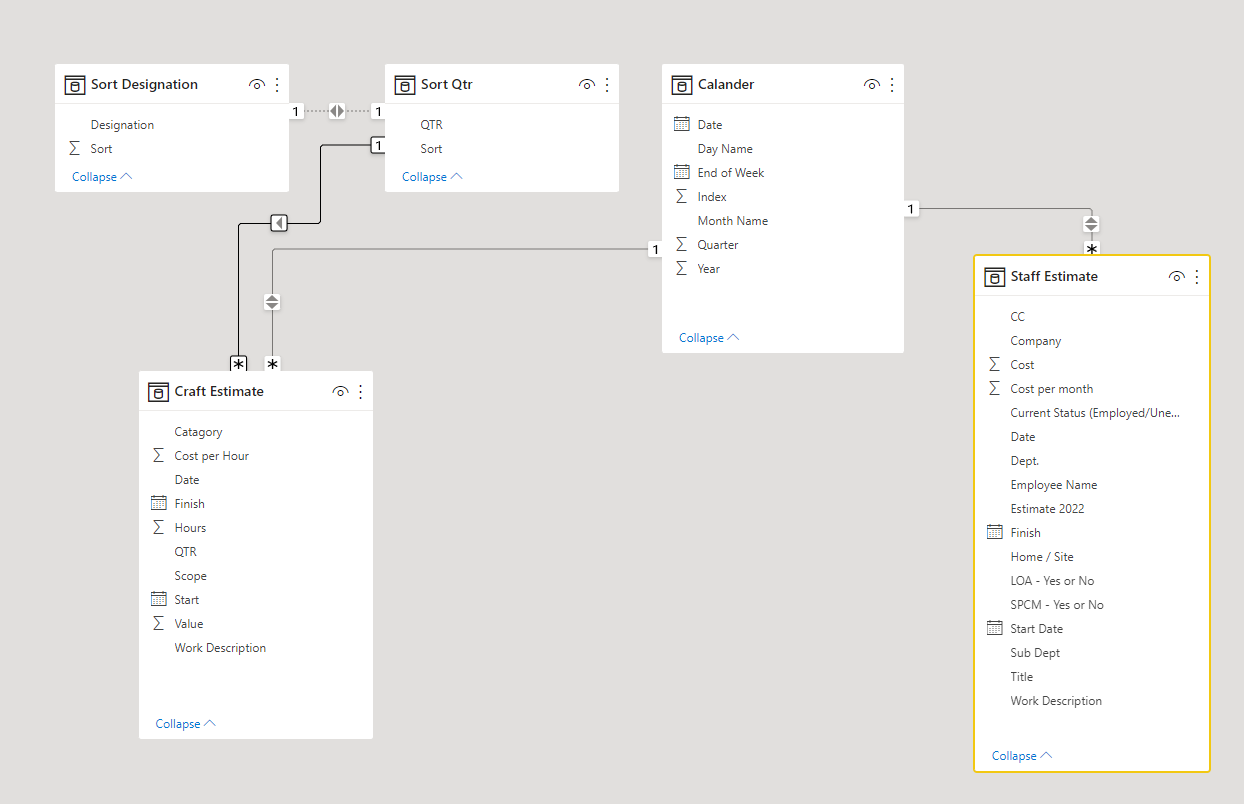
Task: Click the Craft Estimate table icon
Action: click(x=158, y=392)
